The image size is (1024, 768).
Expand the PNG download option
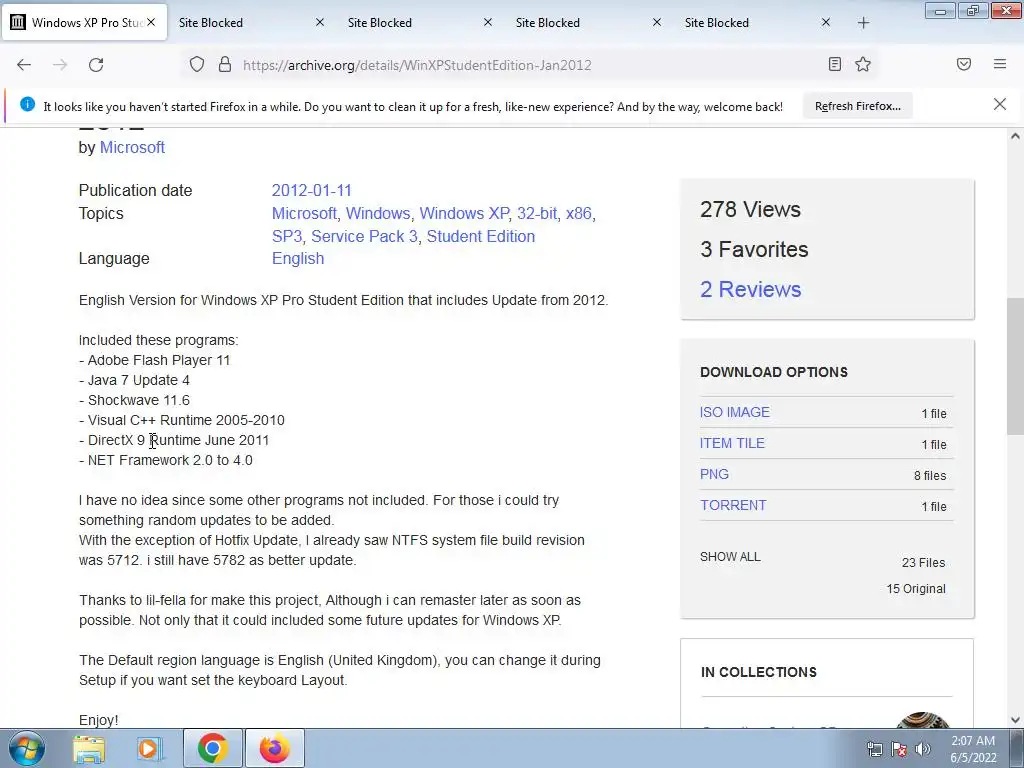pyautogui.click(x=714, y=474)
